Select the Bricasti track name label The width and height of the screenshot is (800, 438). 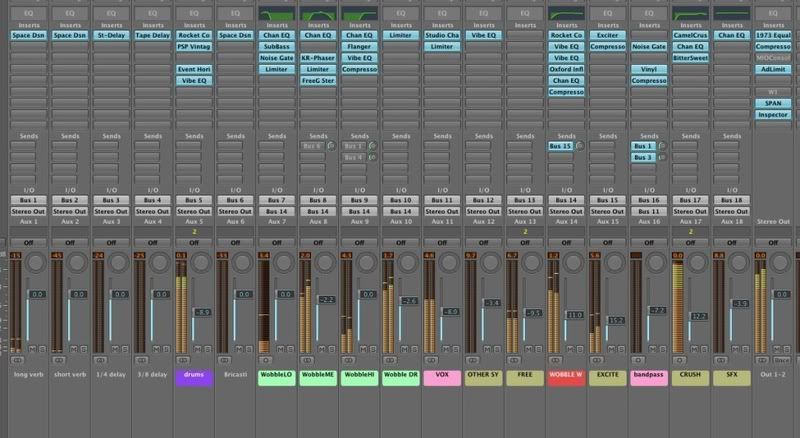tap(235, 375)
